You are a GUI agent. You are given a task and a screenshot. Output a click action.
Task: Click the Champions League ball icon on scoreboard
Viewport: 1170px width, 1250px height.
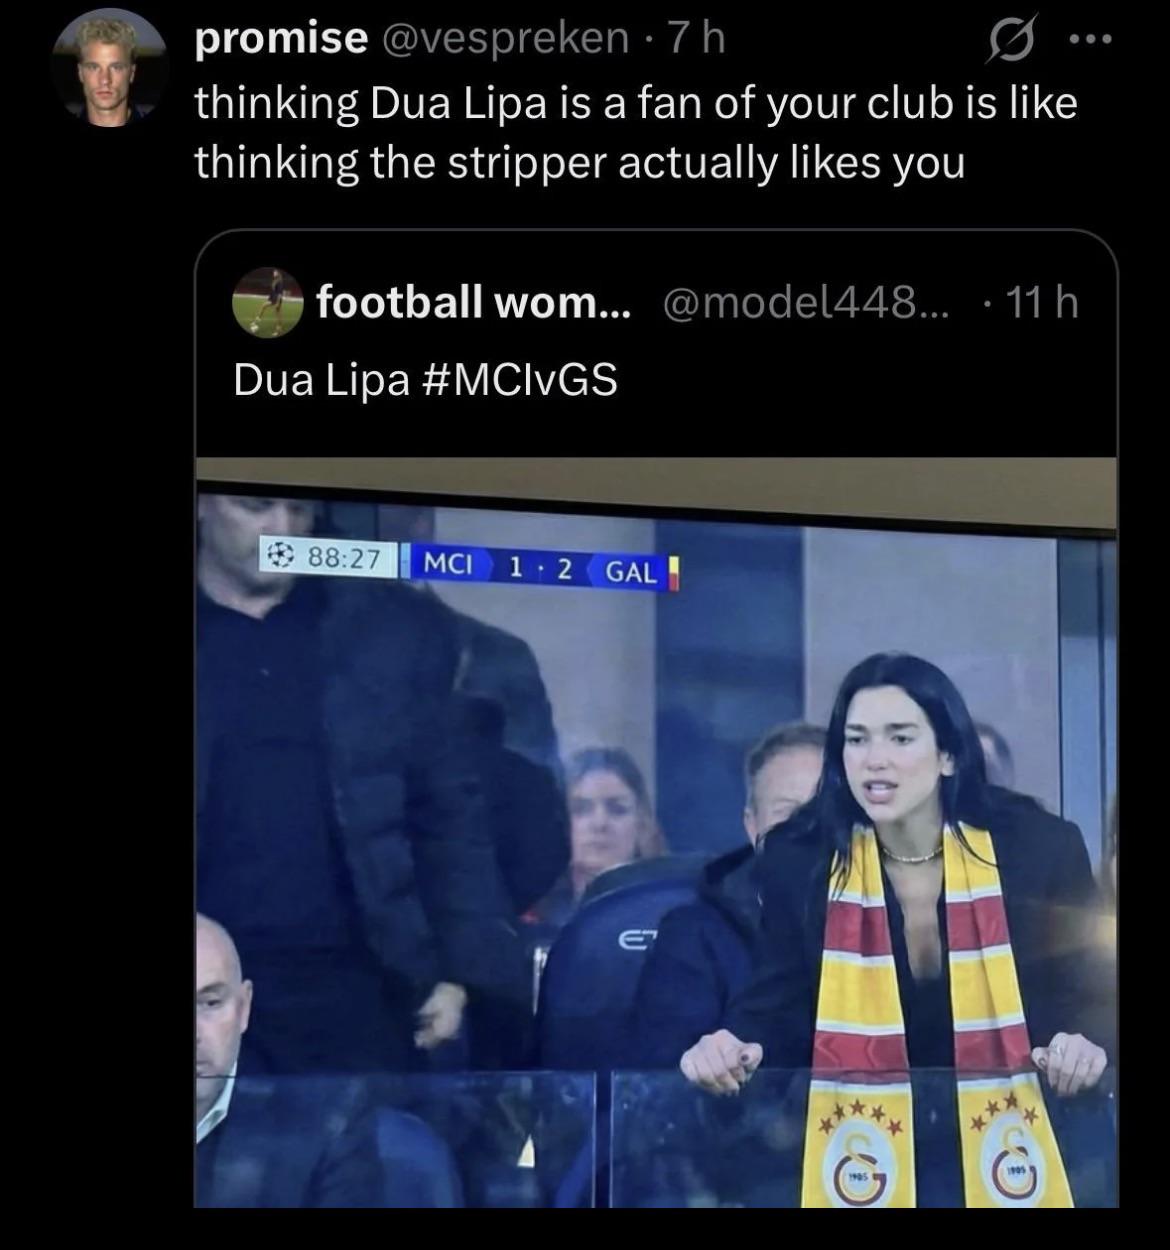(281, 557)
